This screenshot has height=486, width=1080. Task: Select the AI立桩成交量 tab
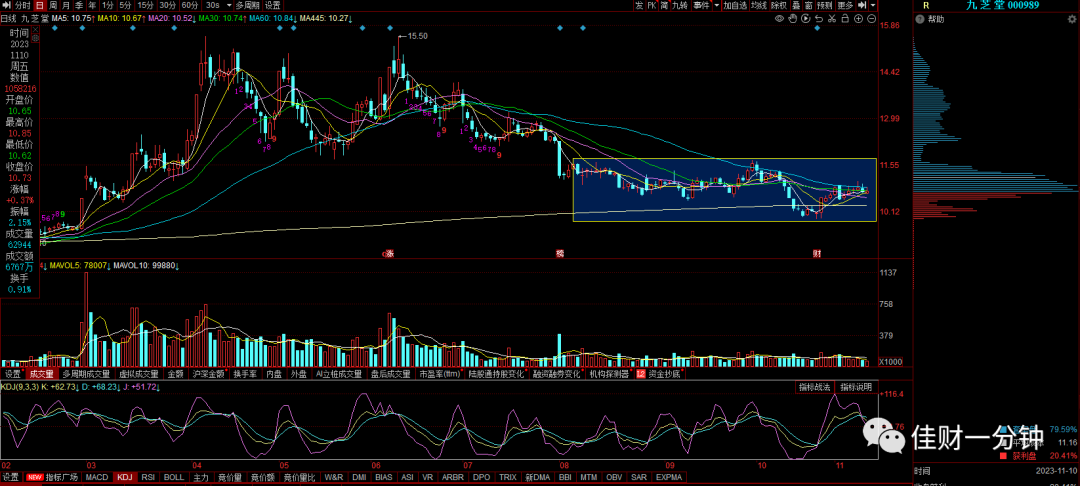338,374
